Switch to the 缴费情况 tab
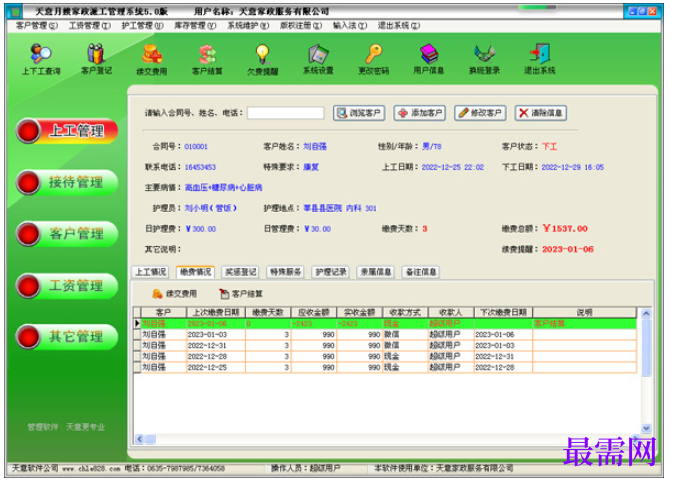 [x=195, y=272]
